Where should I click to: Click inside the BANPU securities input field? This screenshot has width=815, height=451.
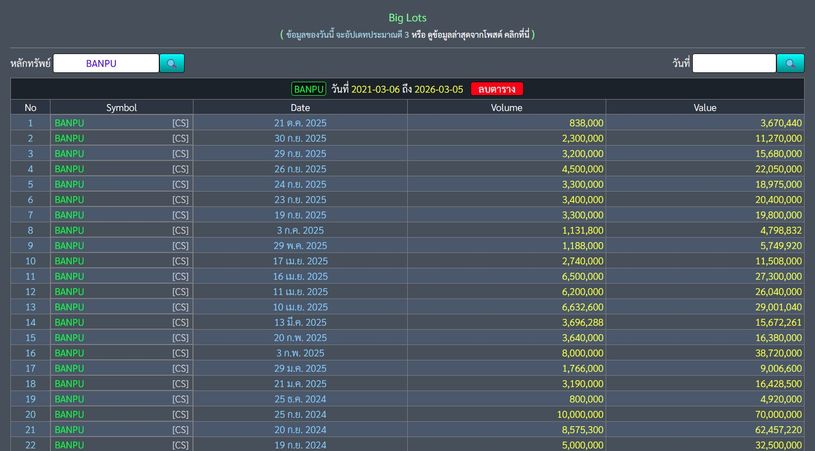pyautogui.click(x=105, y=63)
